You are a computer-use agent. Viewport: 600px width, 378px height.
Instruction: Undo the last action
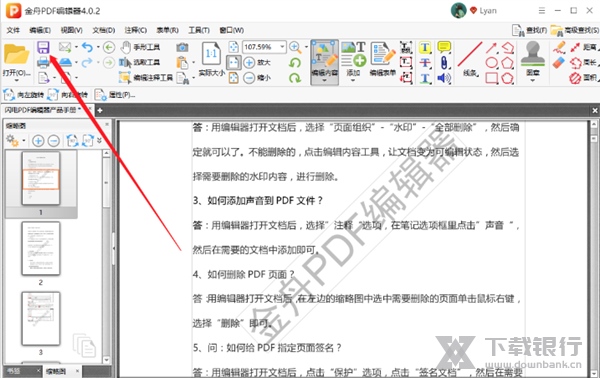click(x=87, y=47)
